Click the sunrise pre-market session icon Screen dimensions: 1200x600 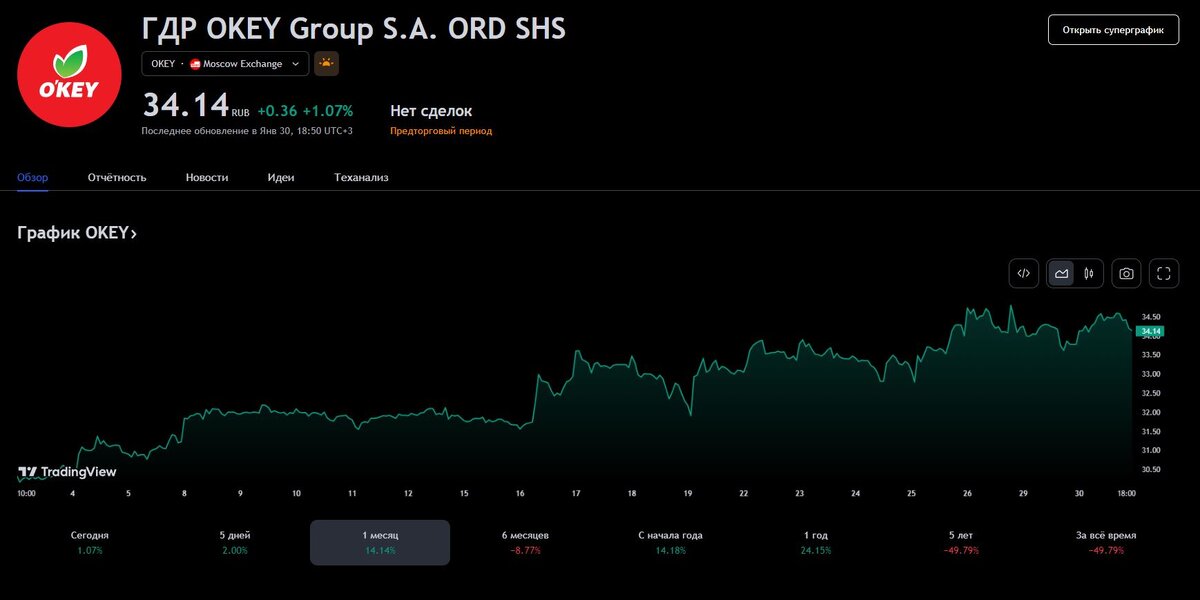[325, 63]
